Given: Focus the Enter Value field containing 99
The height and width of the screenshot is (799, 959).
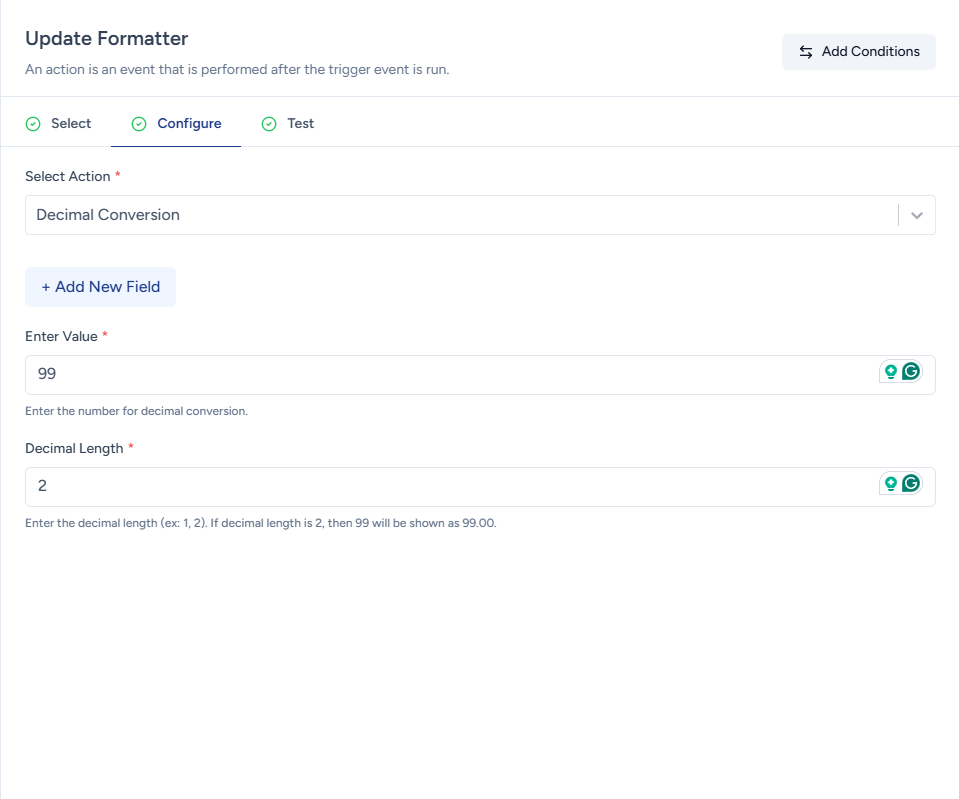Looking at the screenshot, I should [450, 375].
